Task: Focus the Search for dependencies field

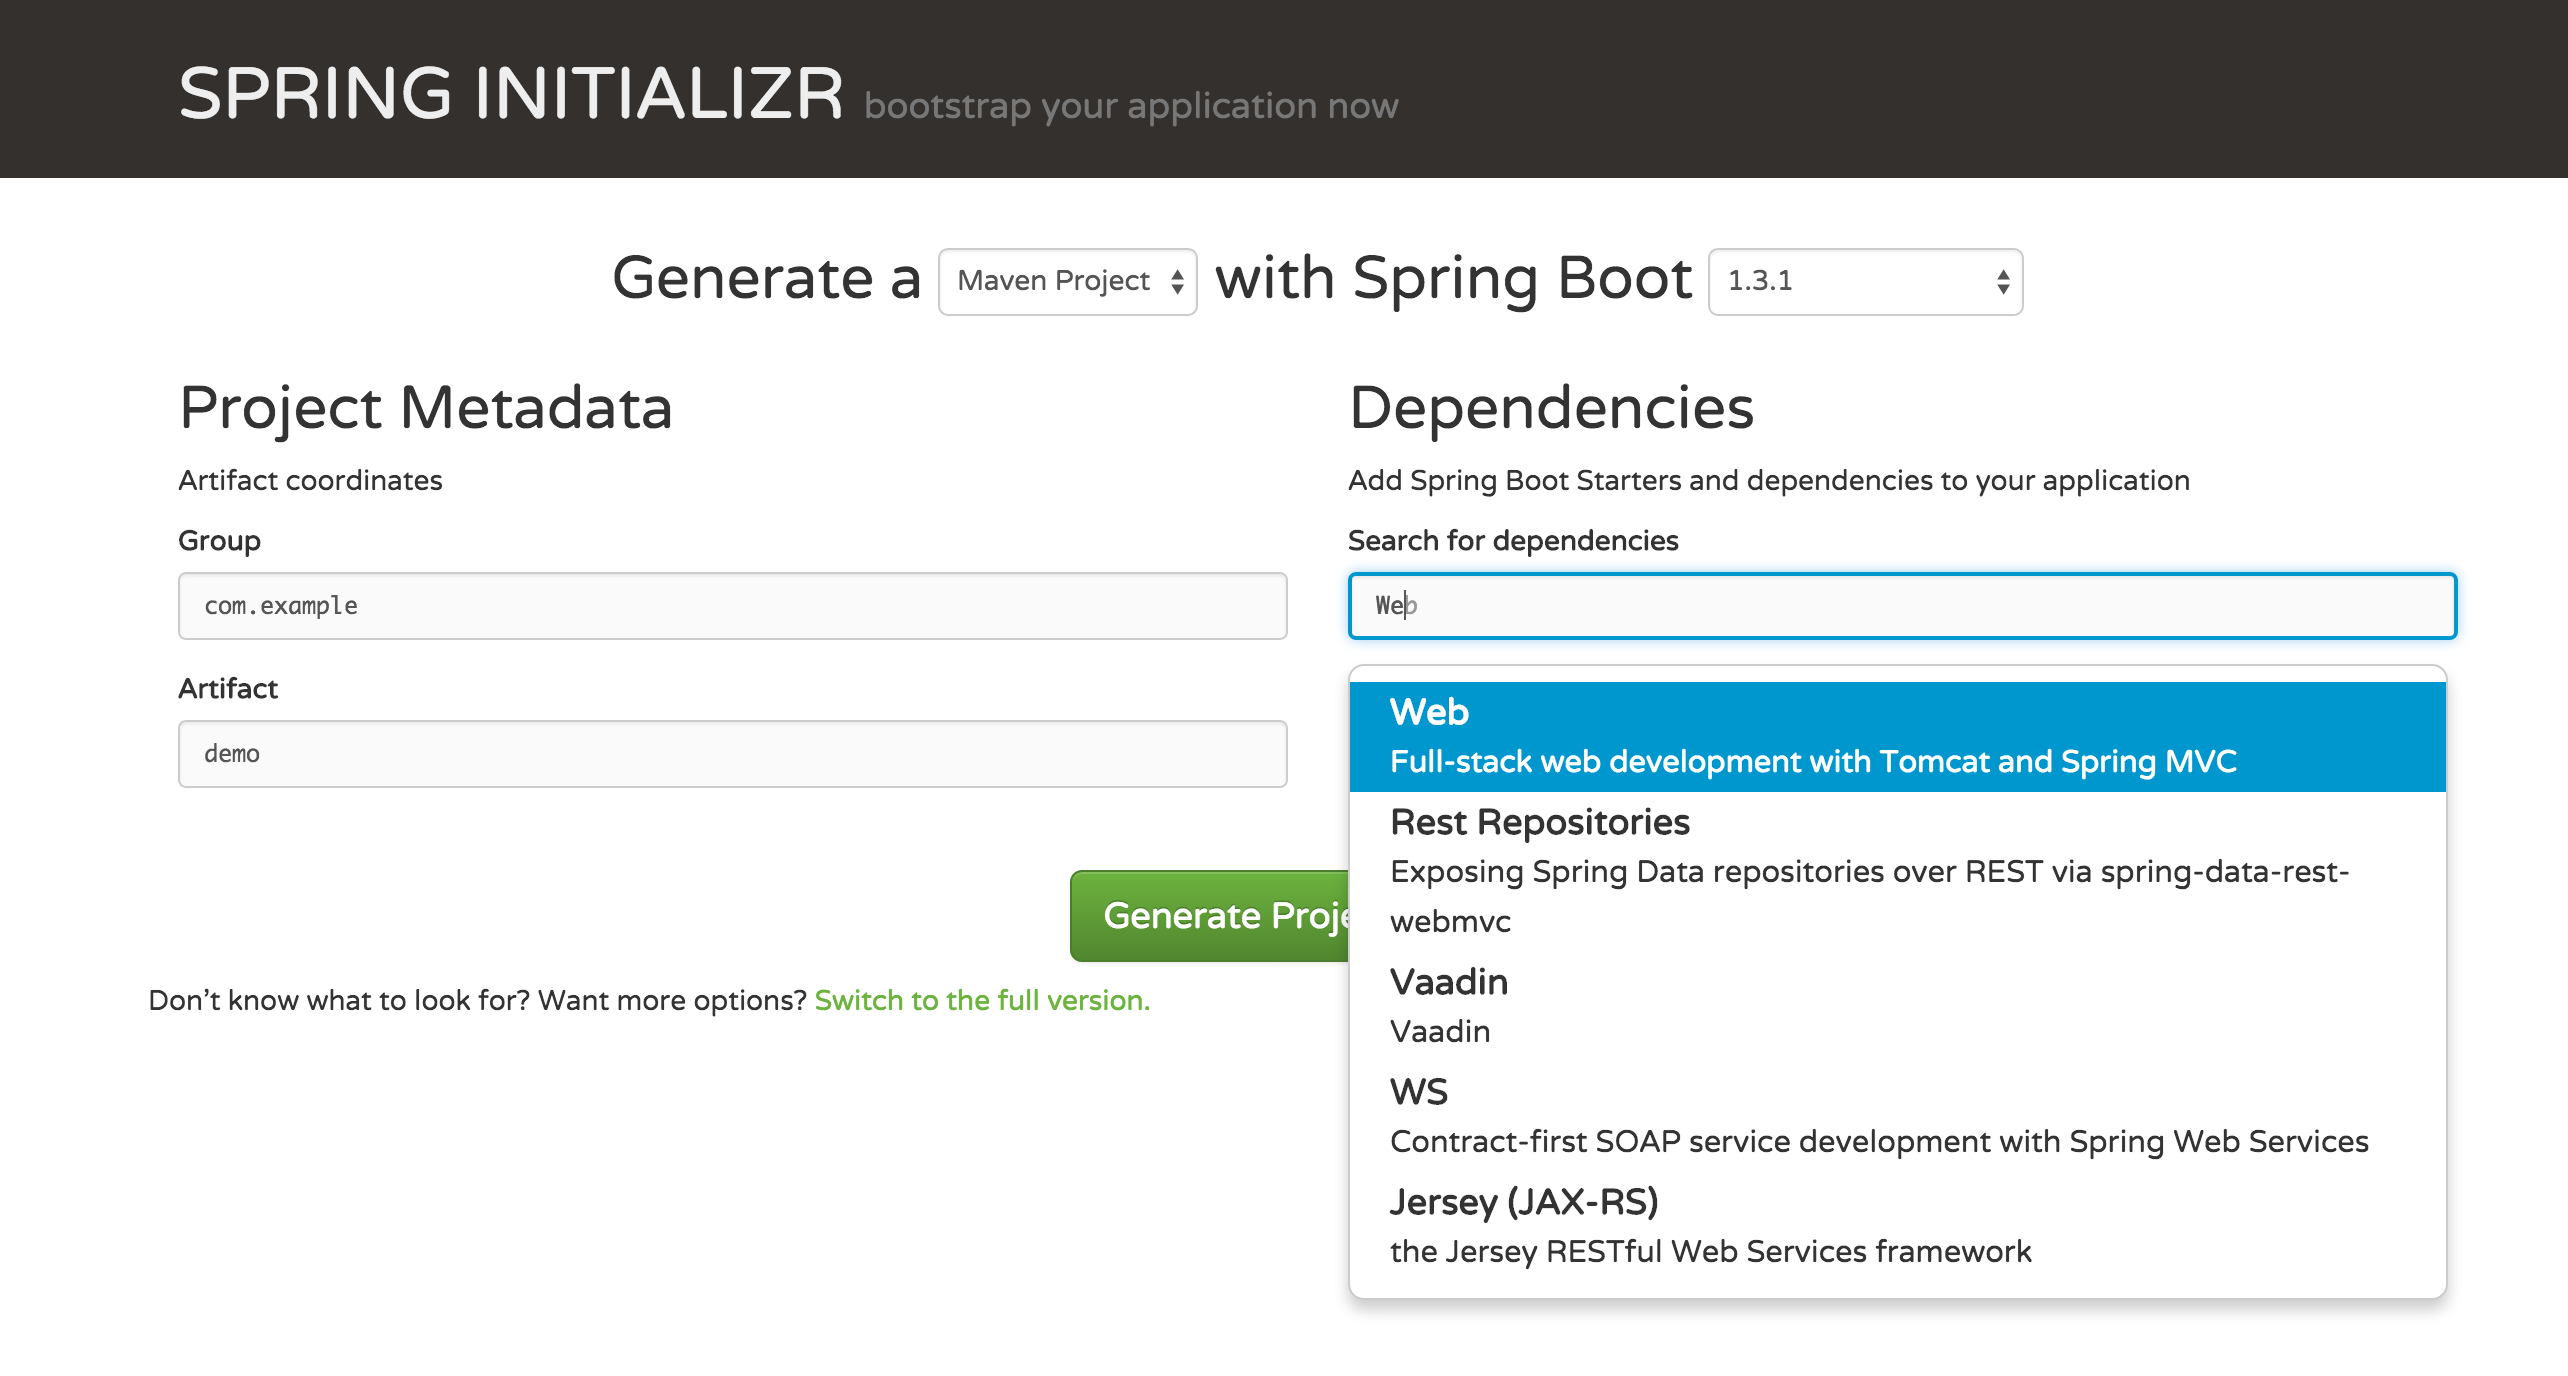Action: point(1902,606)
